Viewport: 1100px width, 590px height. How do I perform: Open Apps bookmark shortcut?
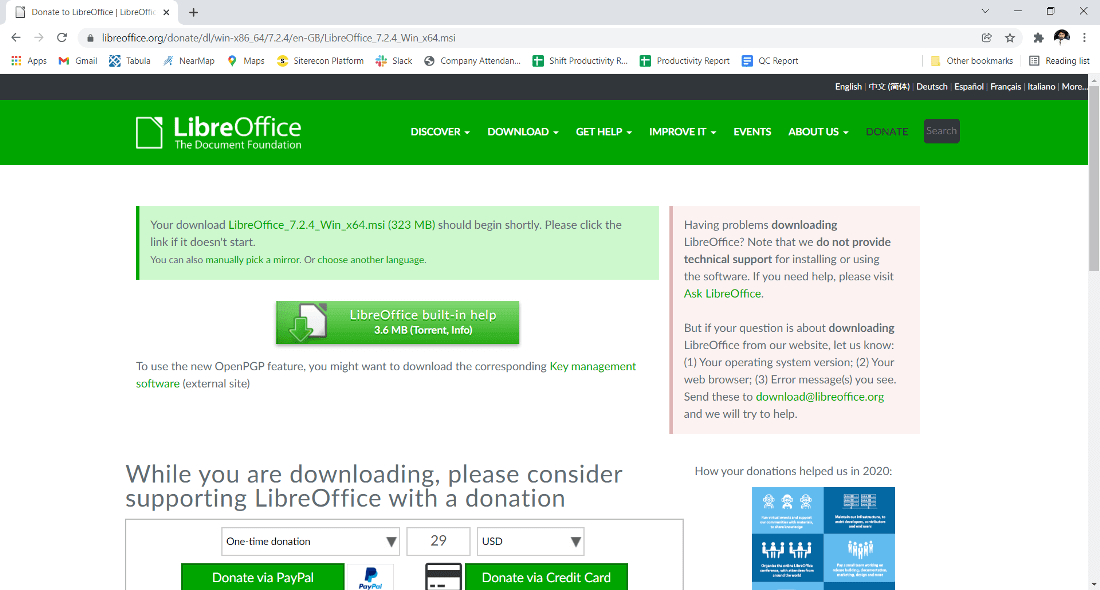29,61
